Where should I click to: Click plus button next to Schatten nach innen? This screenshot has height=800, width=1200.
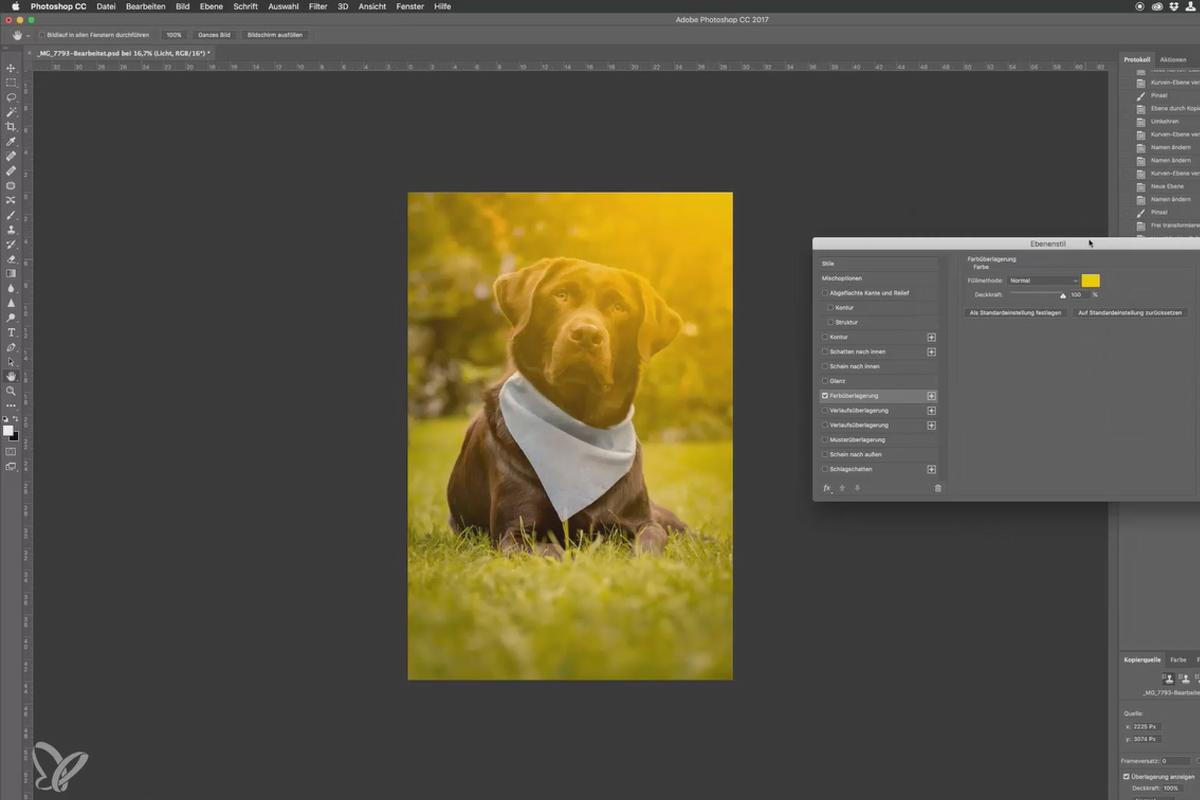point(931,352)
